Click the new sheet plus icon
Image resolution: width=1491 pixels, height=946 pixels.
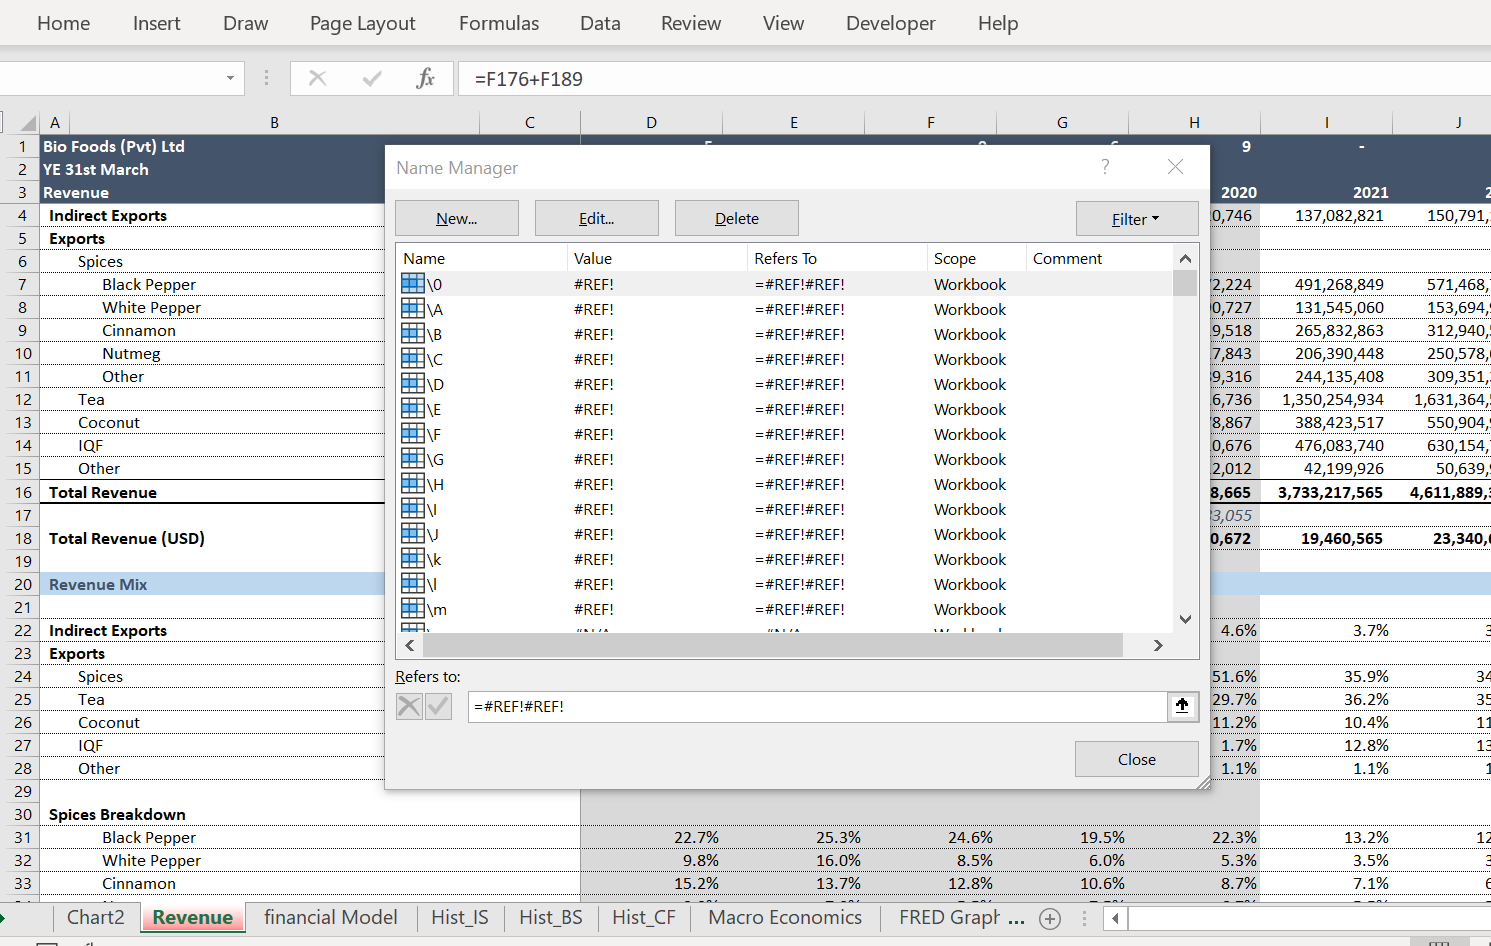click(1050, 918)
